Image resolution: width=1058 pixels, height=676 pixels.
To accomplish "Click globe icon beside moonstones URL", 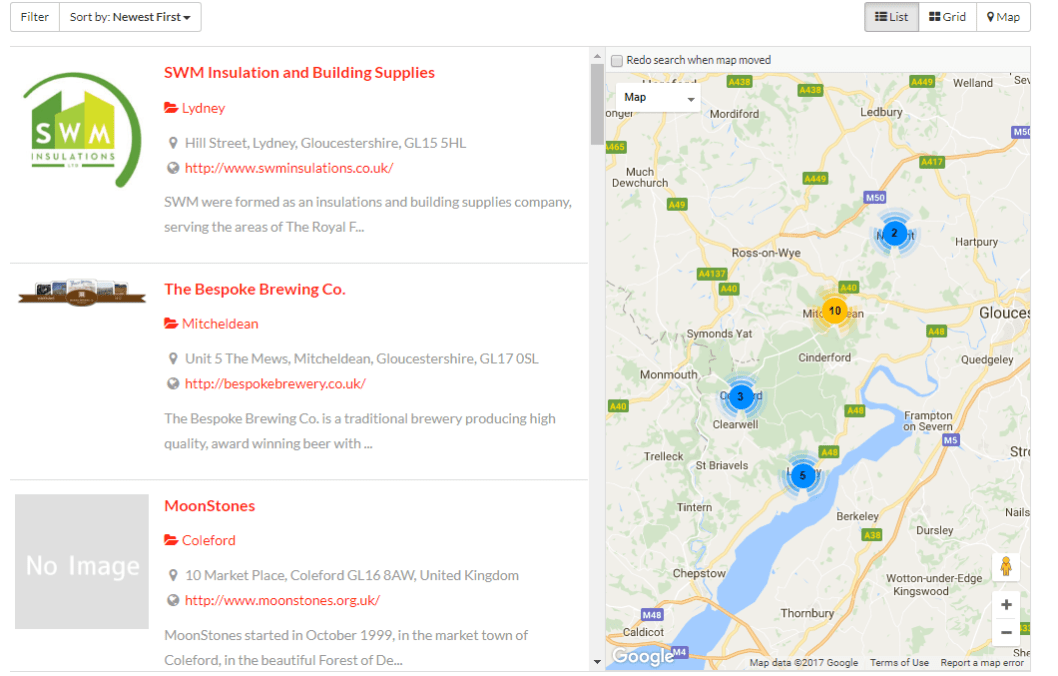I will pyautogui.click(x=173, y=600).
